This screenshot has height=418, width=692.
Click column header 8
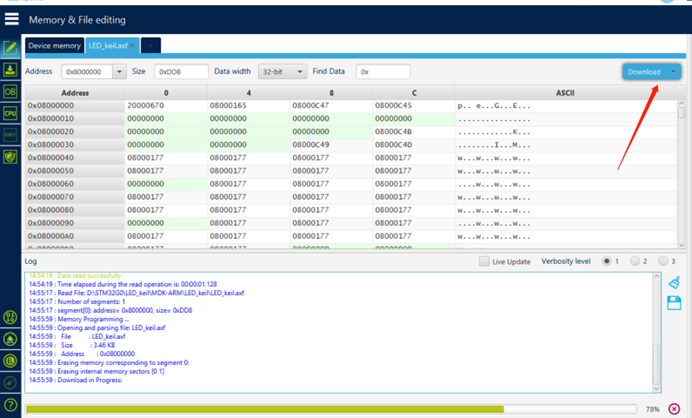(x=331, y=93)
